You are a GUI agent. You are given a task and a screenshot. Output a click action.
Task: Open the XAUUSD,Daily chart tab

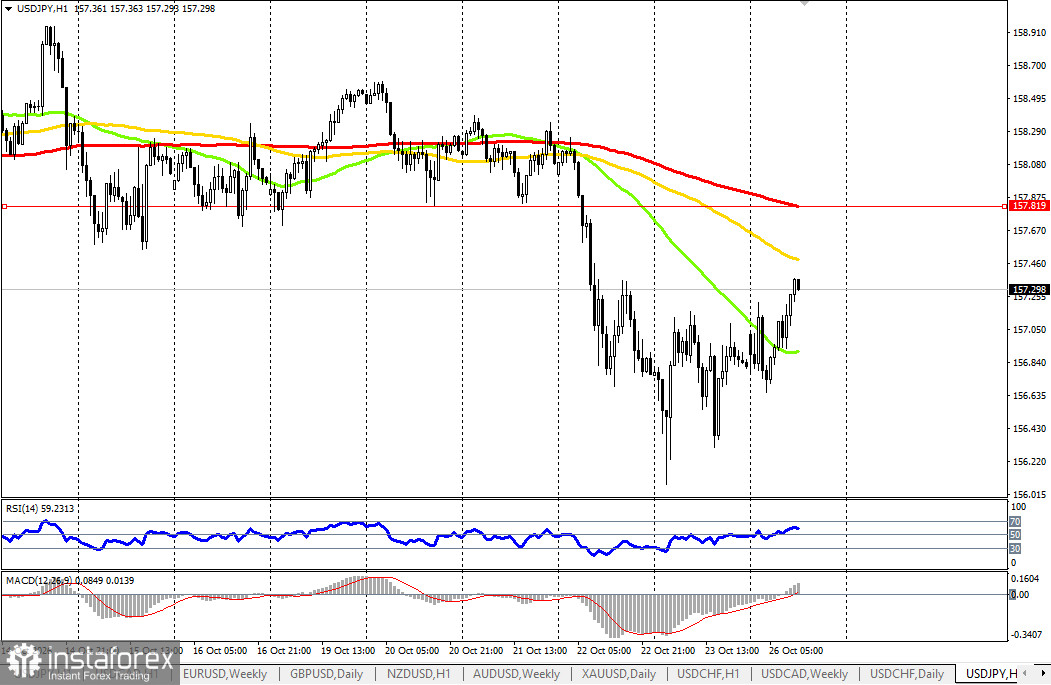tap(619, 674)
